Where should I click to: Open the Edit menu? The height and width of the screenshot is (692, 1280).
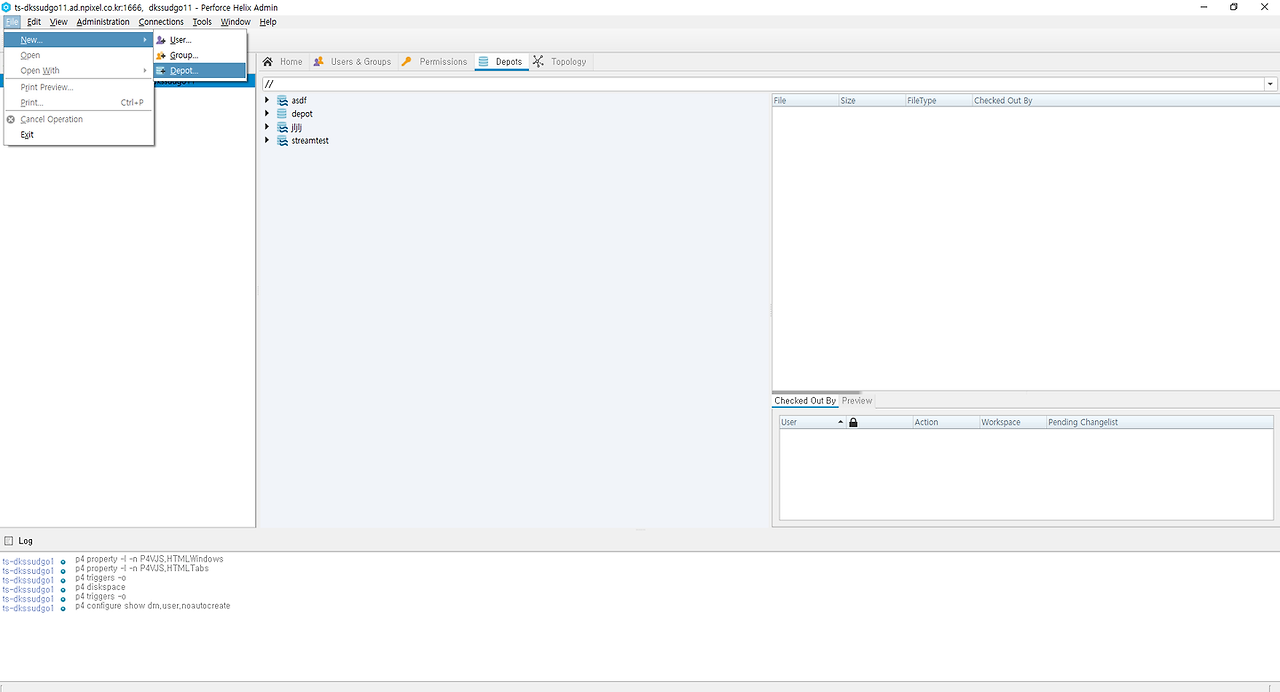click(x=34, y=22)
